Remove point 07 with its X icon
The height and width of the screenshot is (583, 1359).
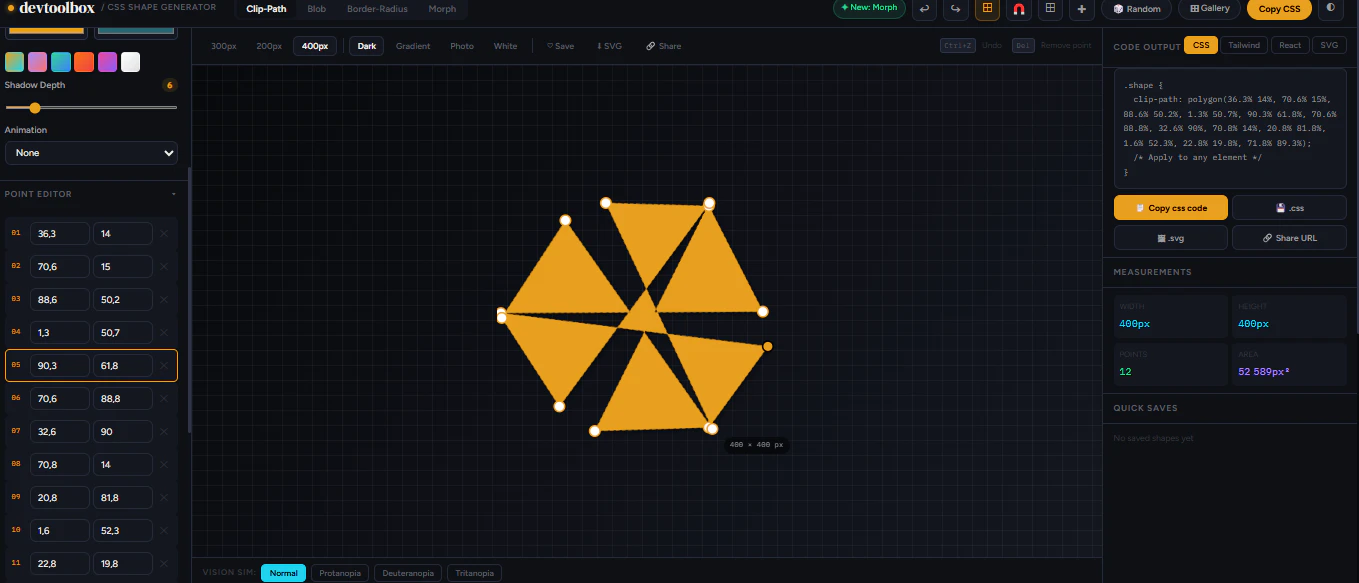[164, 432]
